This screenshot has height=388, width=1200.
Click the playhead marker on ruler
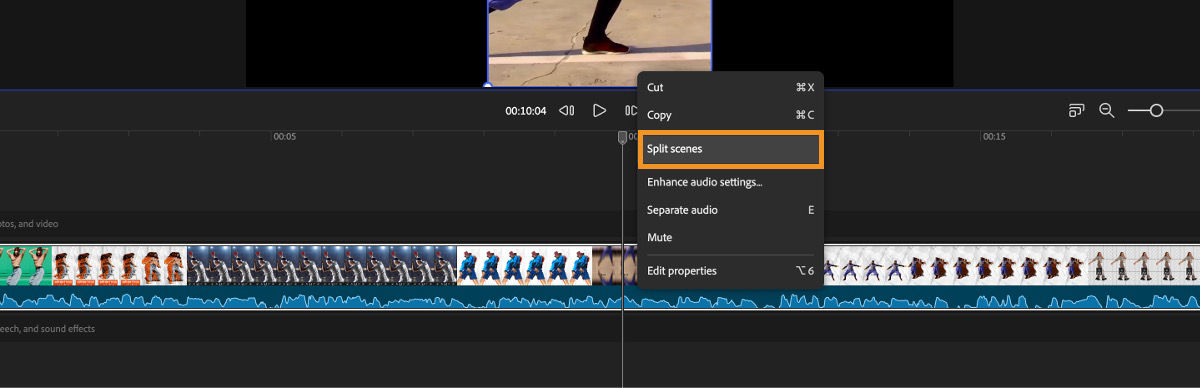(x=622, y=137)
